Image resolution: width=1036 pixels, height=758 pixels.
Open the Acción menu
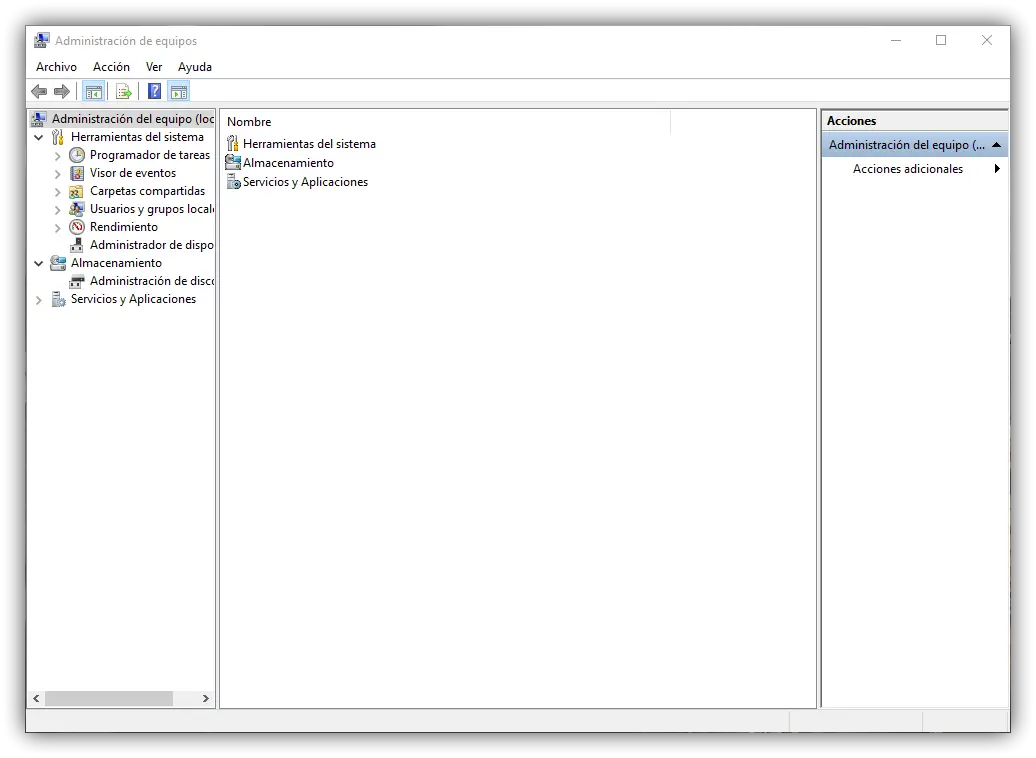(x=111, y=67)
